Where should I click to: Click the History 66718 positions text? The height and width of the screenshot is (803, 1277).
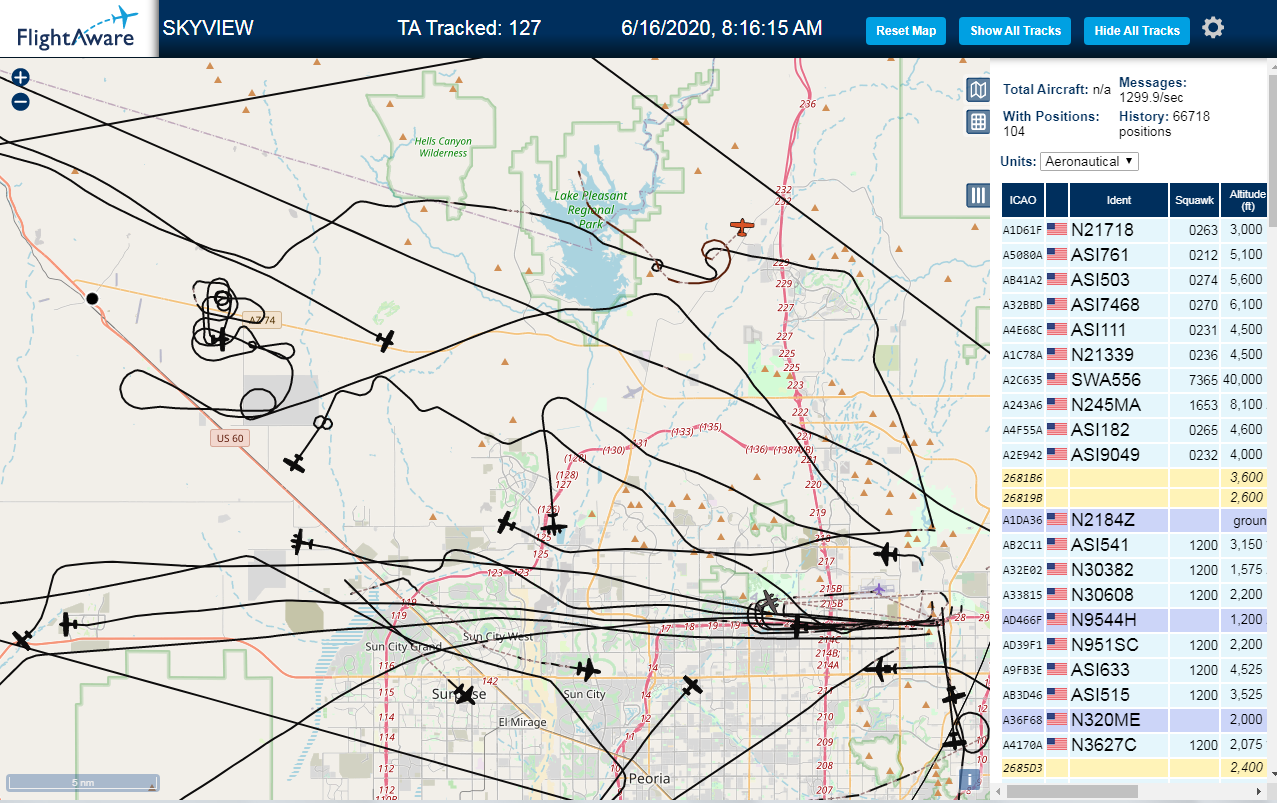(x=1164, y=124)
